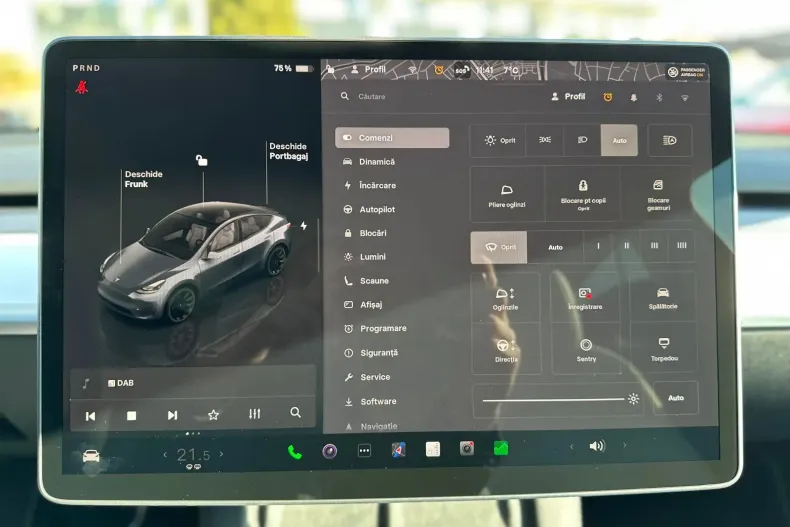Toggle auto high beam icon

pos(670,140)
